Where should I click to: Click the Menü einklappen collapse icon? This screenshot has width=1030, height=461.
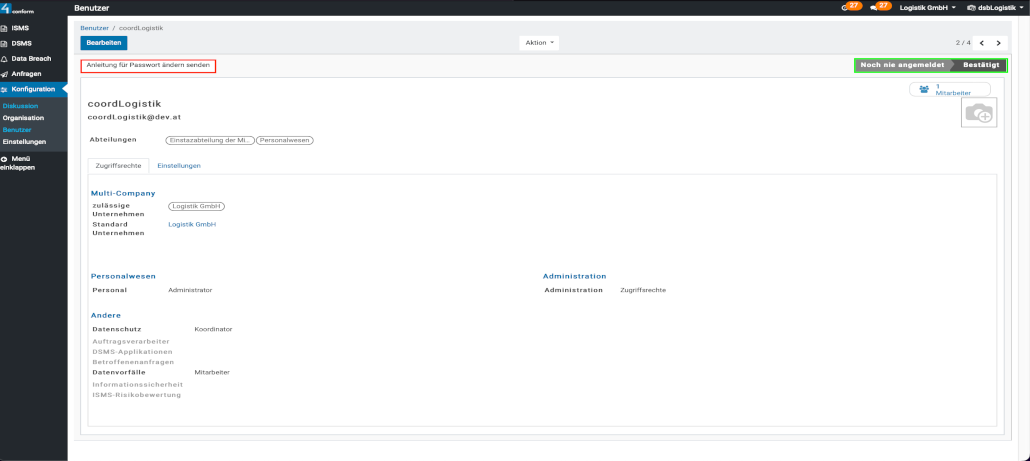click(5, 158)
